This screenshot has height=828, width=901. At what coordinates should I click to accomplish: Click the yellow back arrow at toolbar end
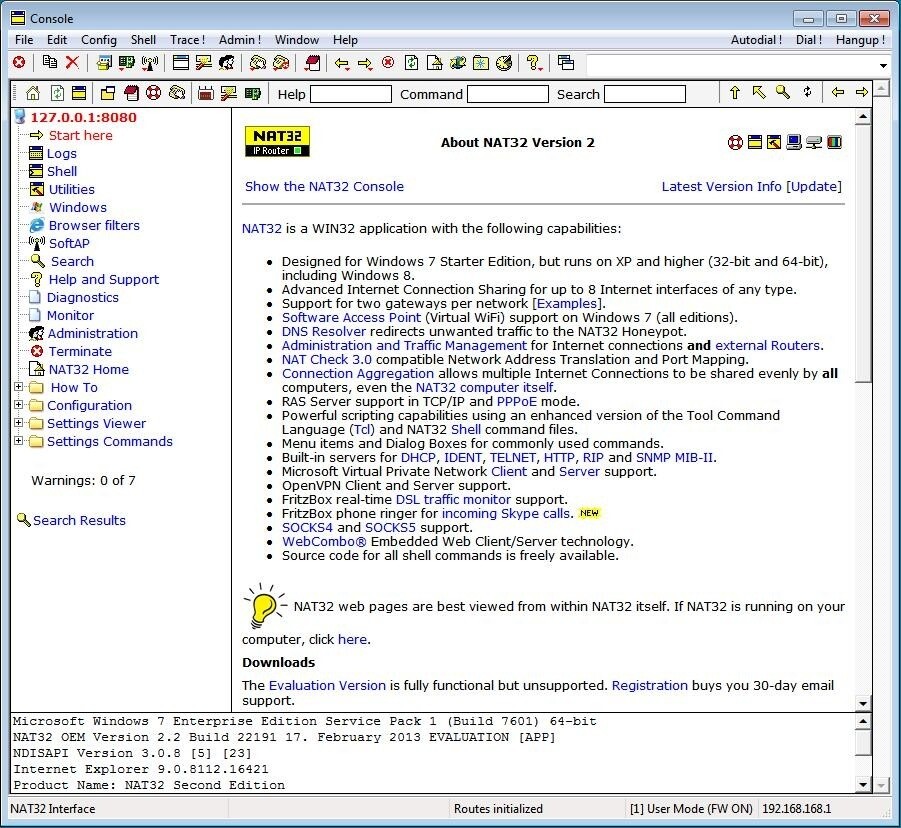point(838,92)
